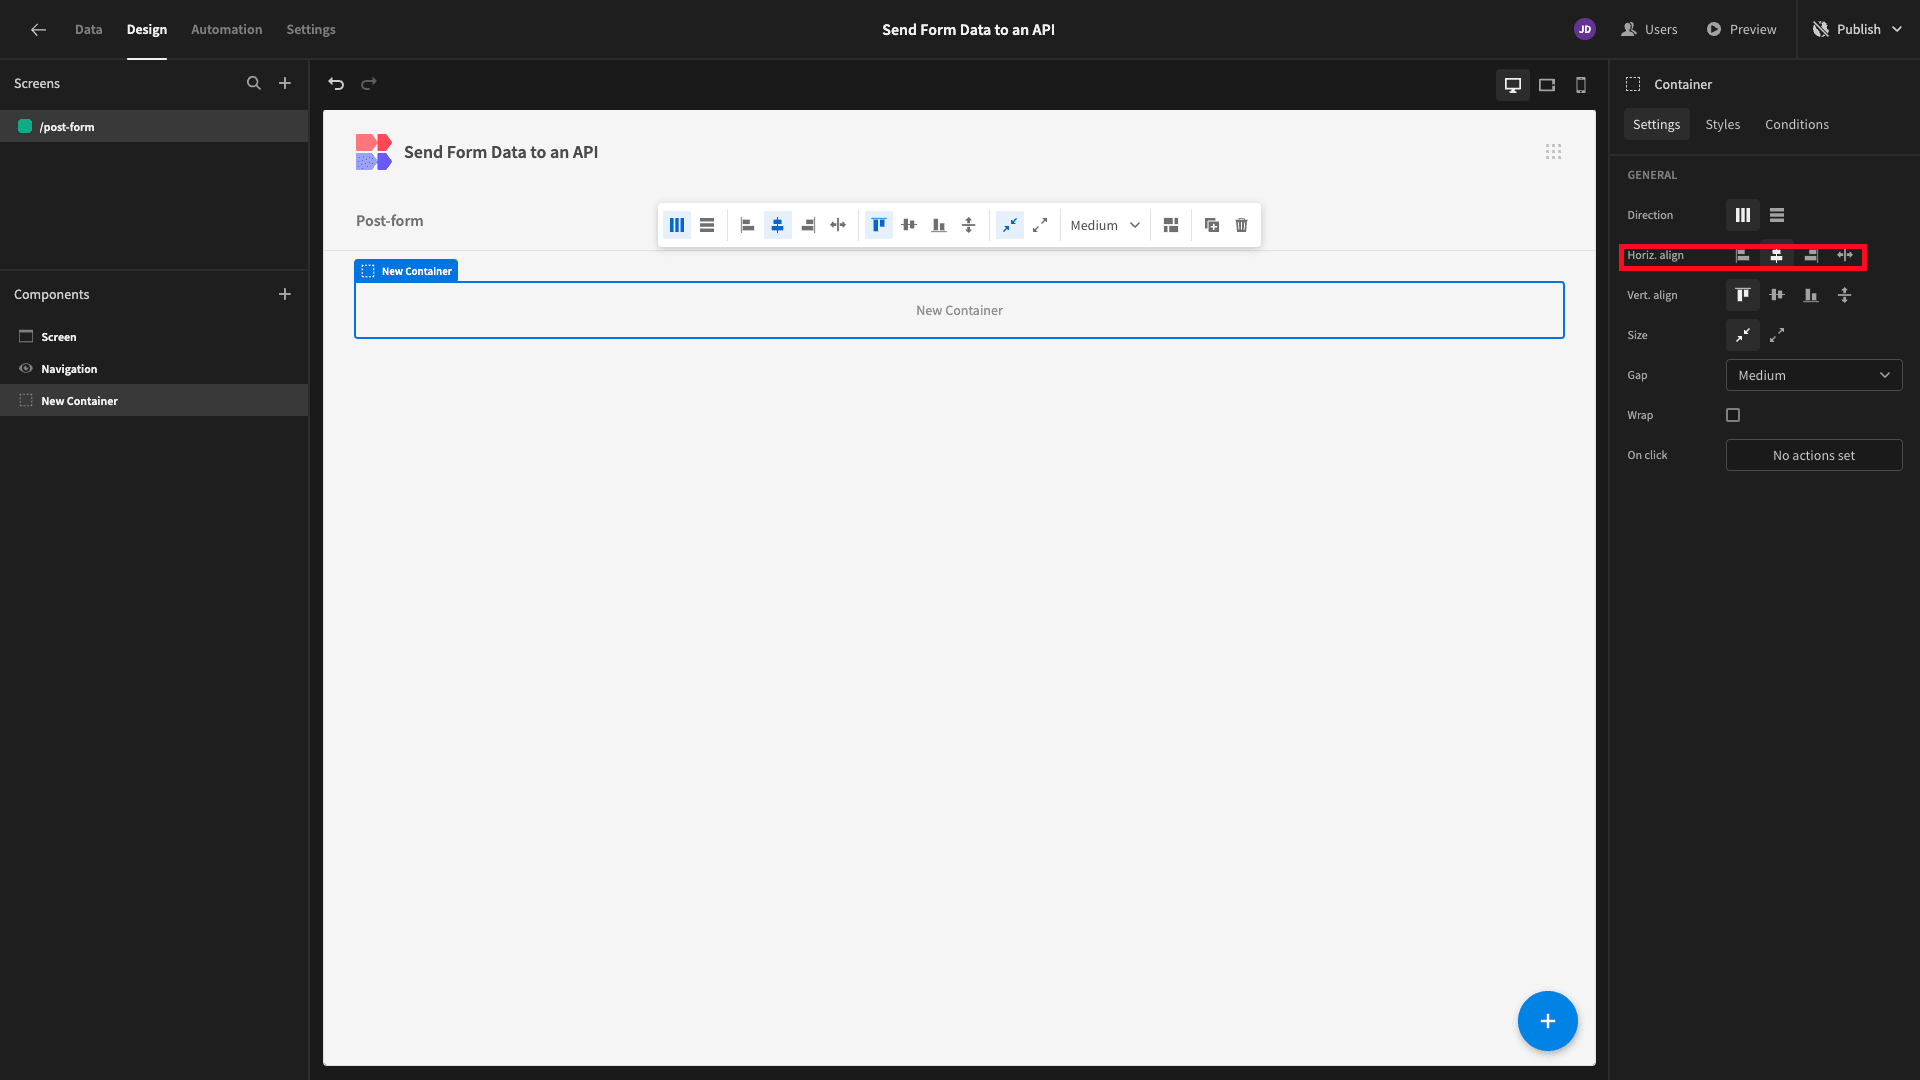Click the undo icon in toolbar
1920x1080 pixels.
[x=336, y=84]
